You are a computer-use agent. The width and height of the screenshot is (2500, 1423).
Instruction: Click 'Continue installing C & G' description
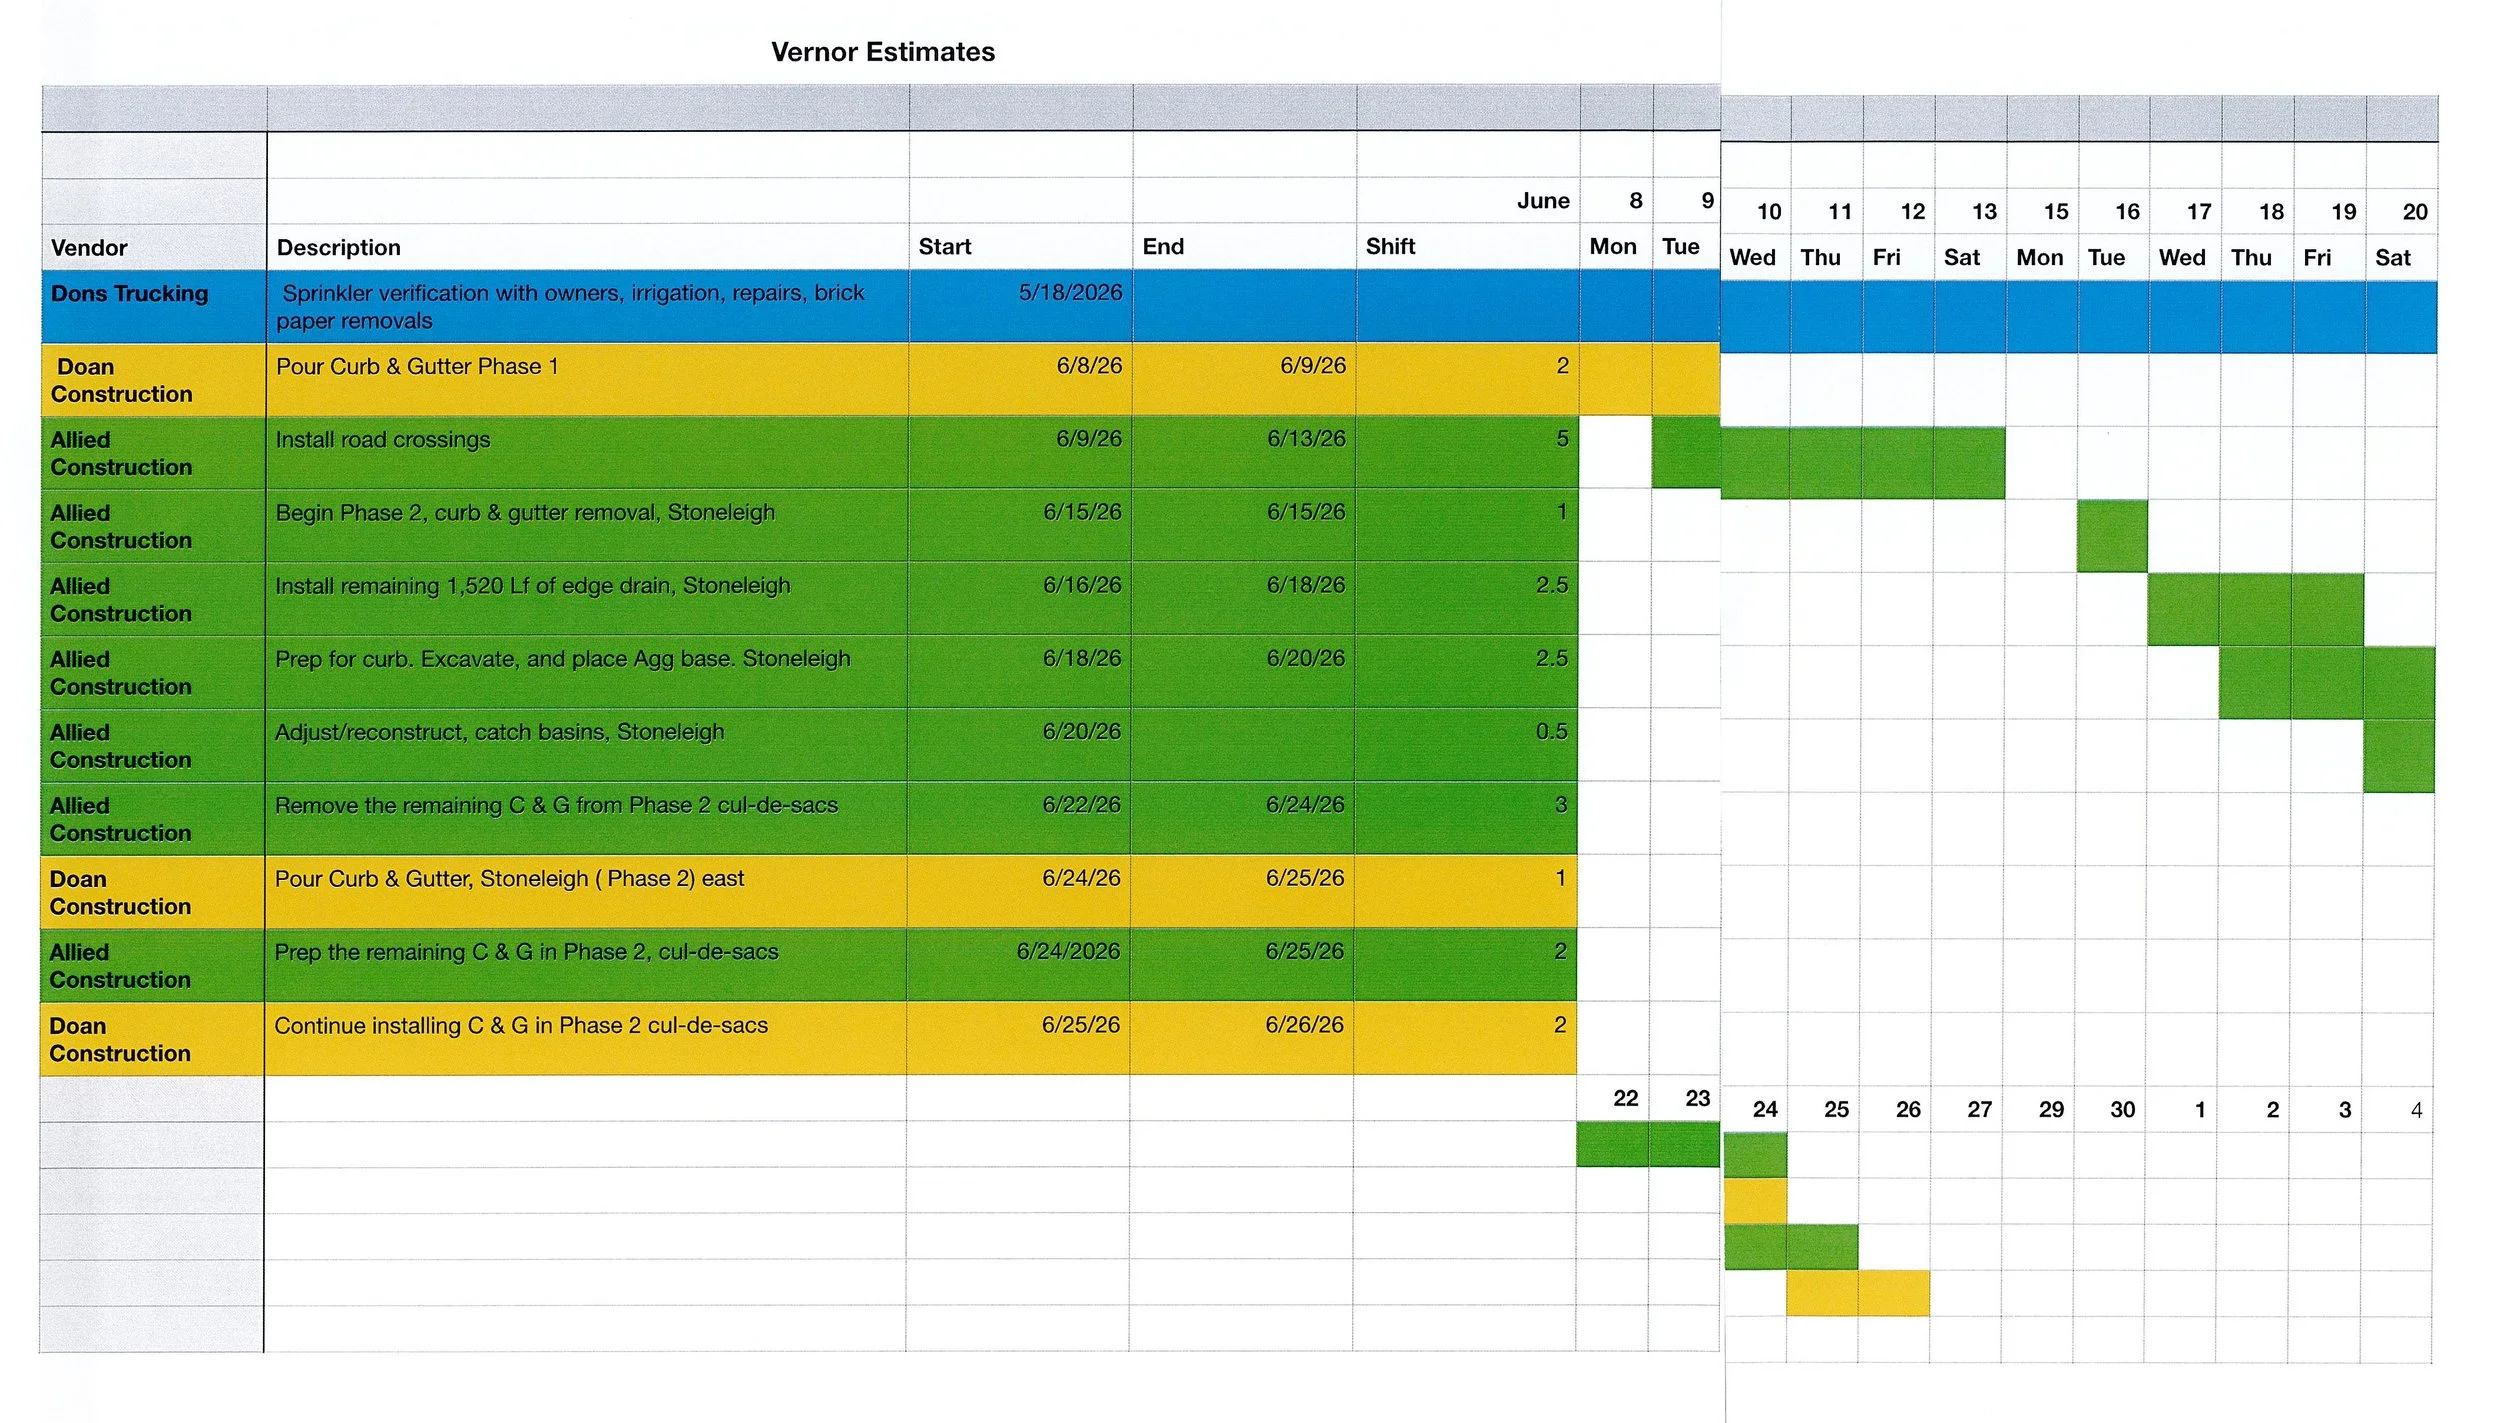(521, 1026)
